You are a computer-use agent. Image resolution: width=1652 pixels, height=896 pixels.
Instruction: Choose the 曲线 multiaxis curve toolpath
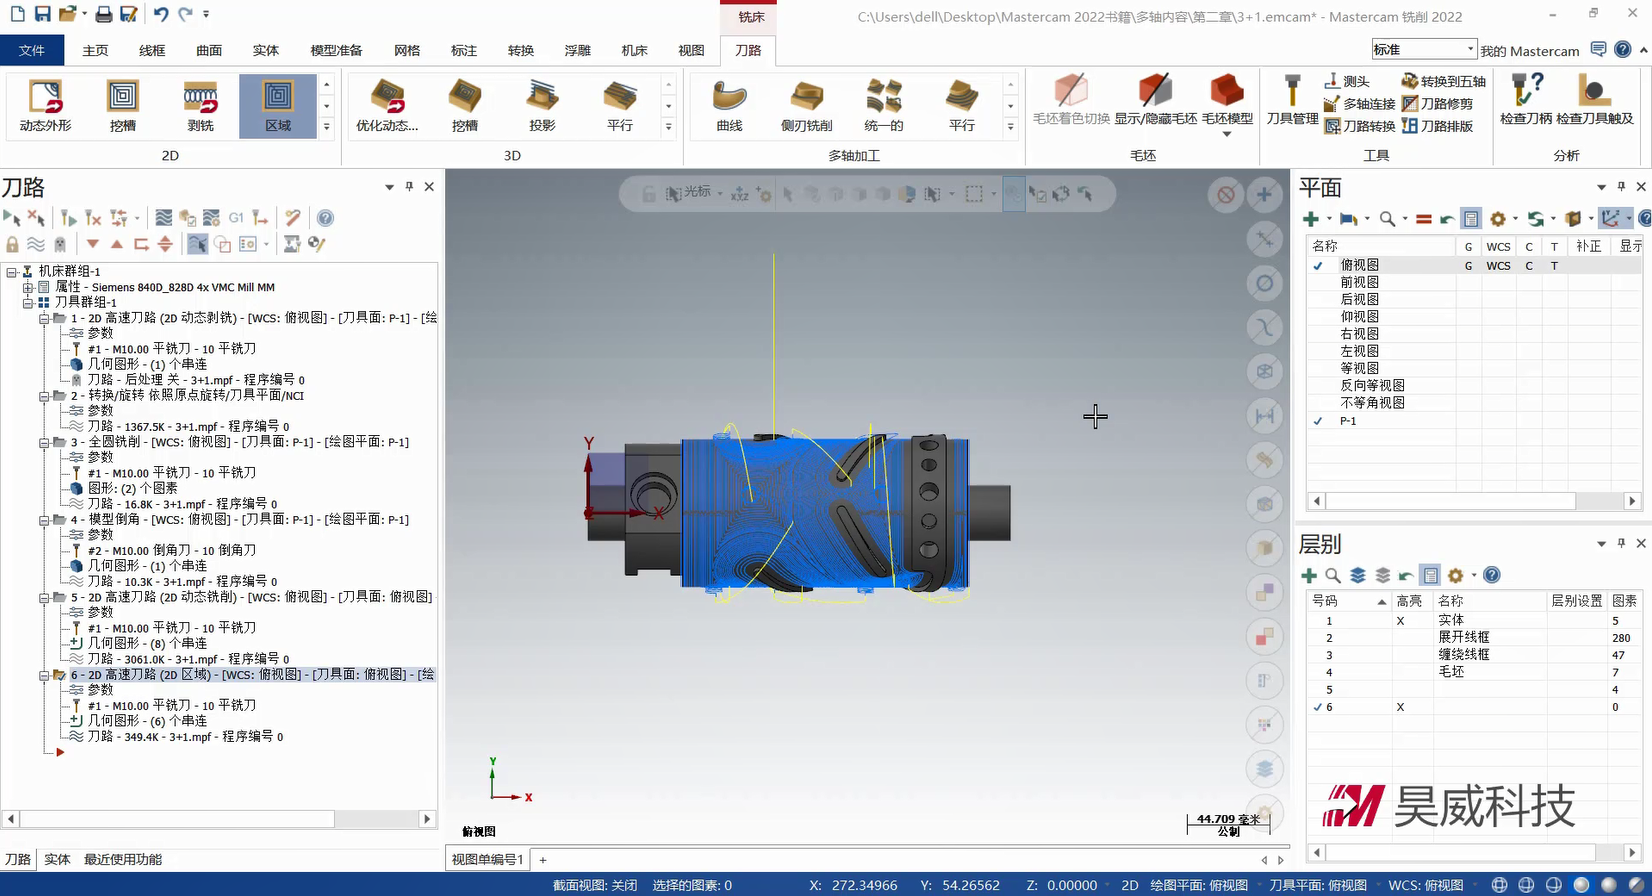point(730,105)
